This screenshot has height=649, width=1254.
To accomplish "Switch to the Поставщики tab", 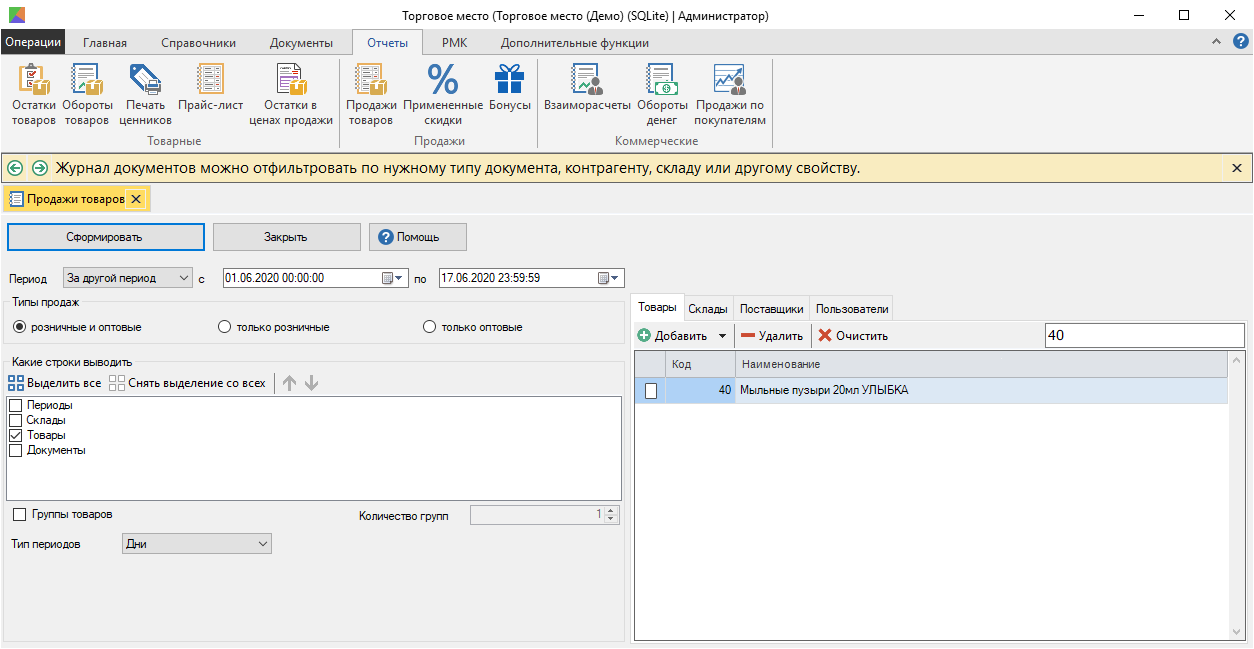I will (x=771, y=309).
